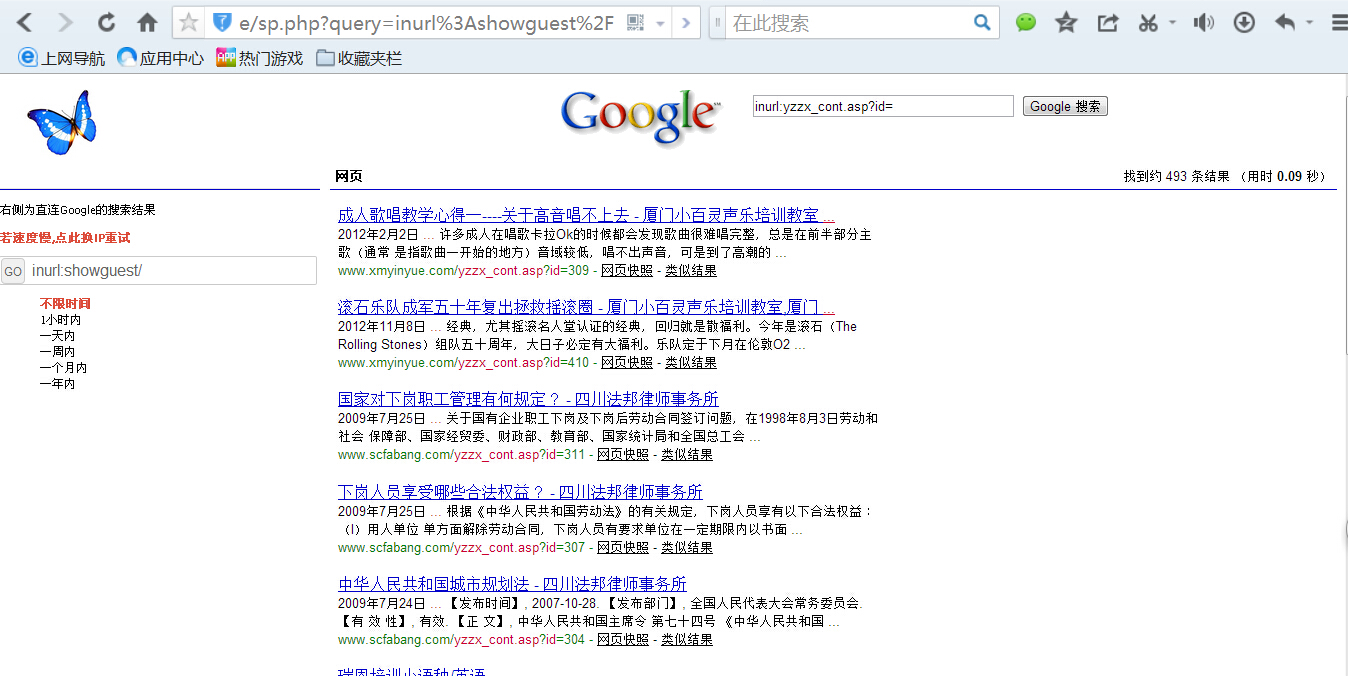Click the GO button in sidebar

(13, 271)
